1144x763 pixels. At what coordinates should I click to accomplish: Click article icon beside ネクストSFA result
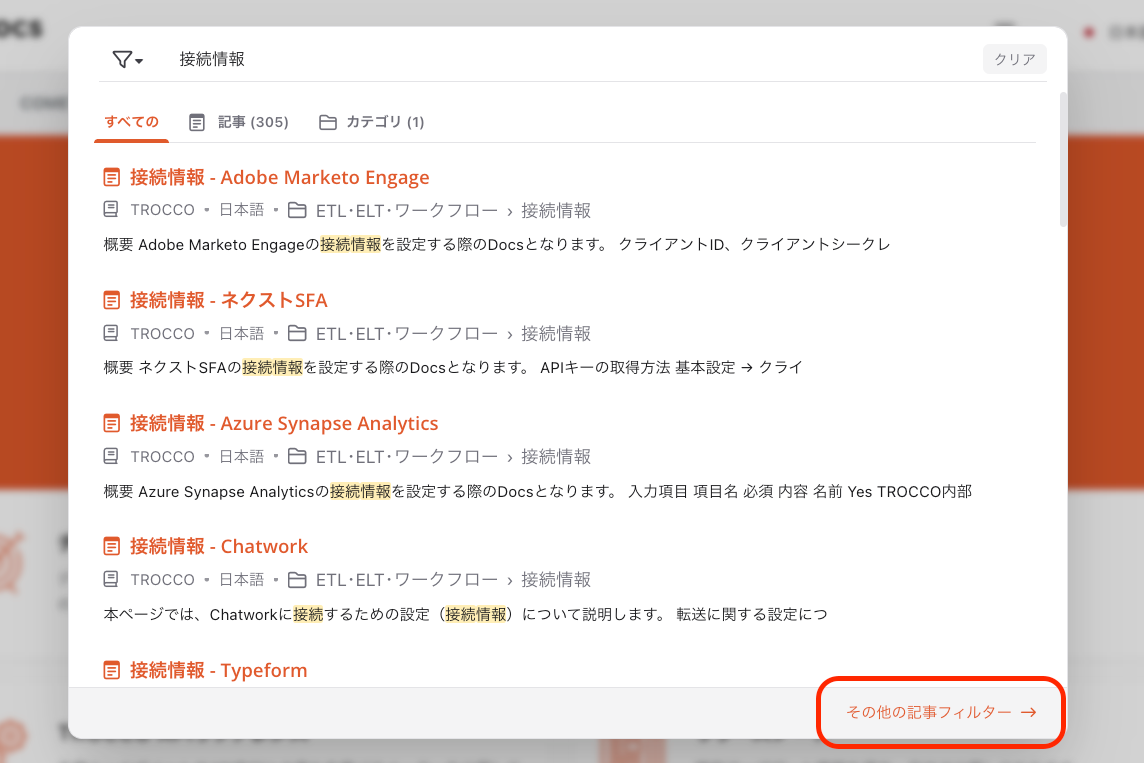point(112,301)
